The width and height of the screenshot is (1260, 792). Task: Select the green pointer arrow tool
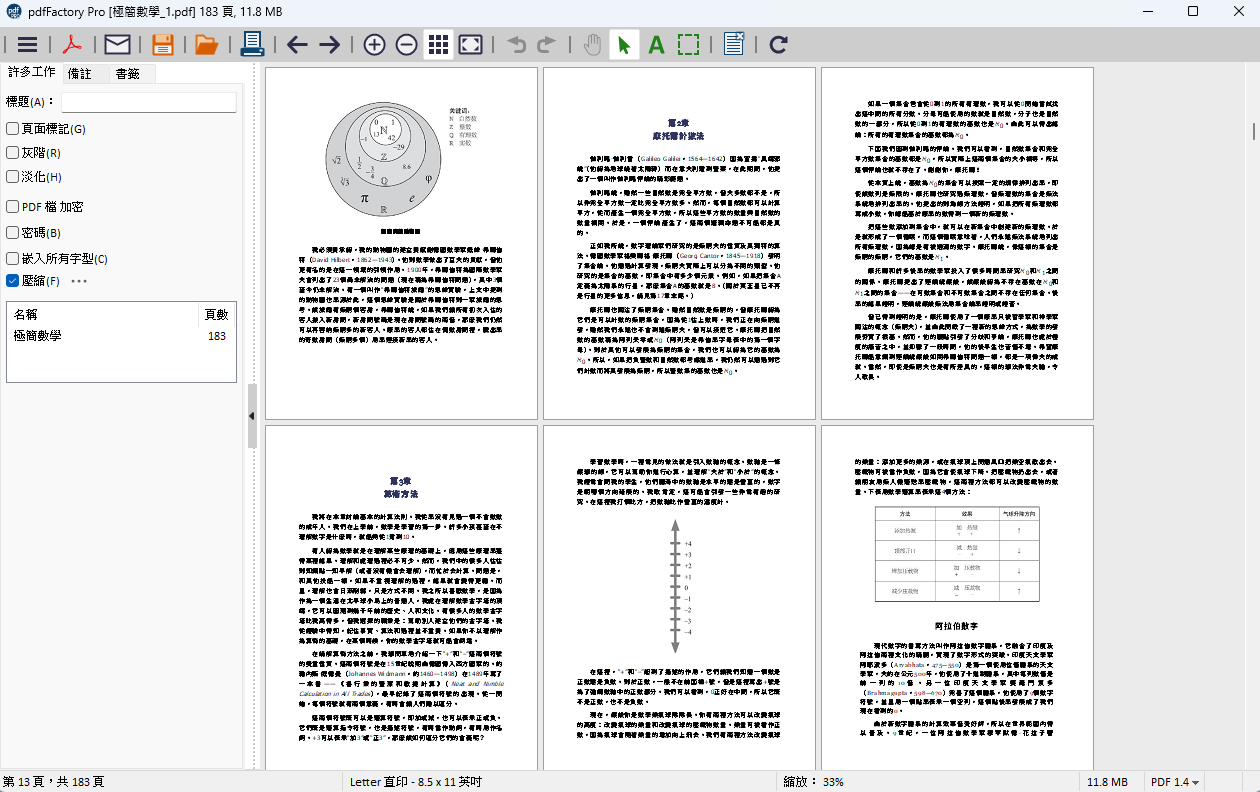pos(624,44)
